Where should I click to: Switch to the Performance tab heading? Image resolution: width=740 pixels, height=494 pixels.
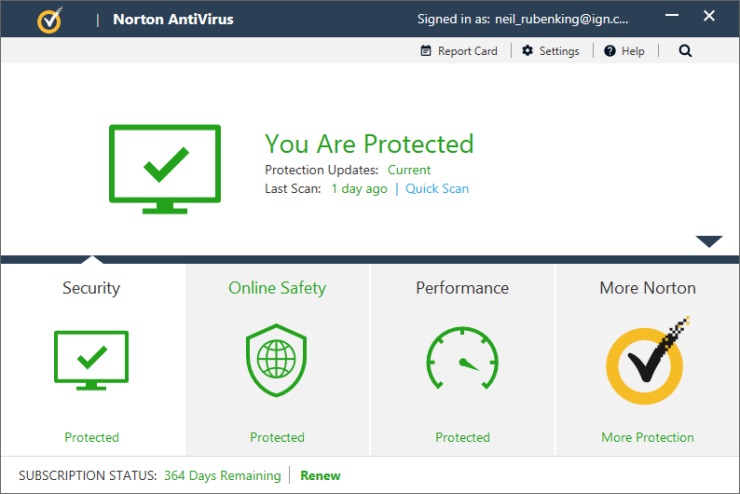click(x=462, y=288)
